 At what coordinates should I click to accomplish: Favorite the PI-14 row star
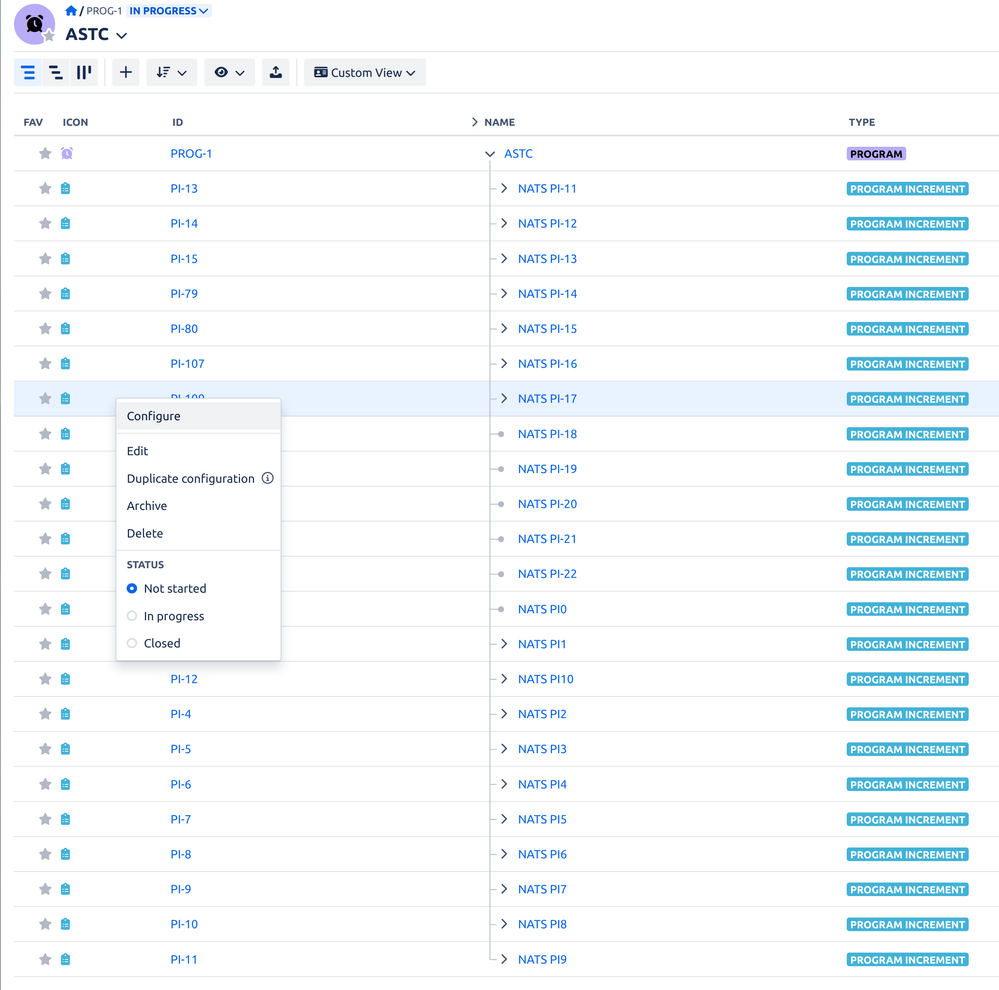click(x=45, y=224)
